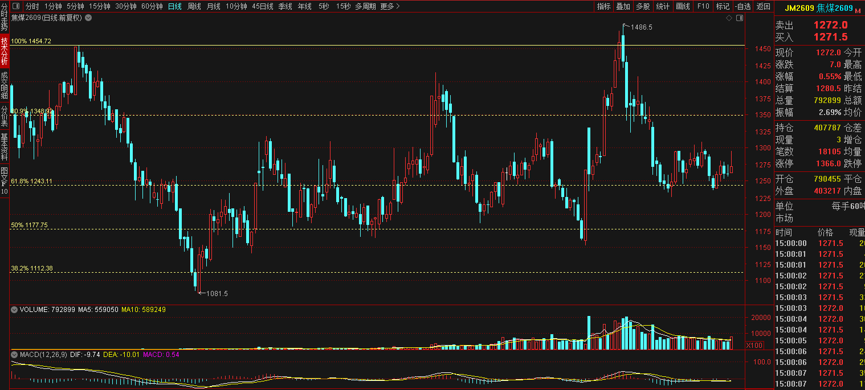Click the 焦煤2609 contract name header

tap(835, 8)
